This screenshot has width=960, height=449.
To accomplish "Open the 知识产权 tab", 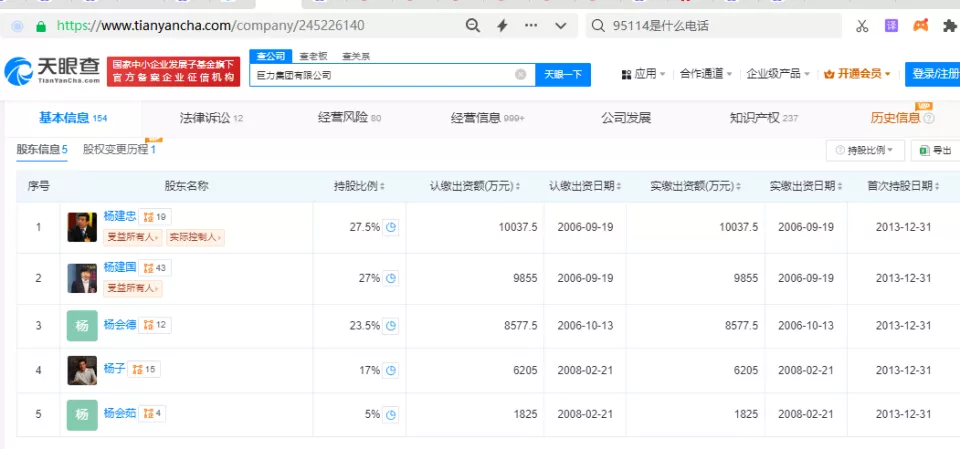I will coord(764,118).
